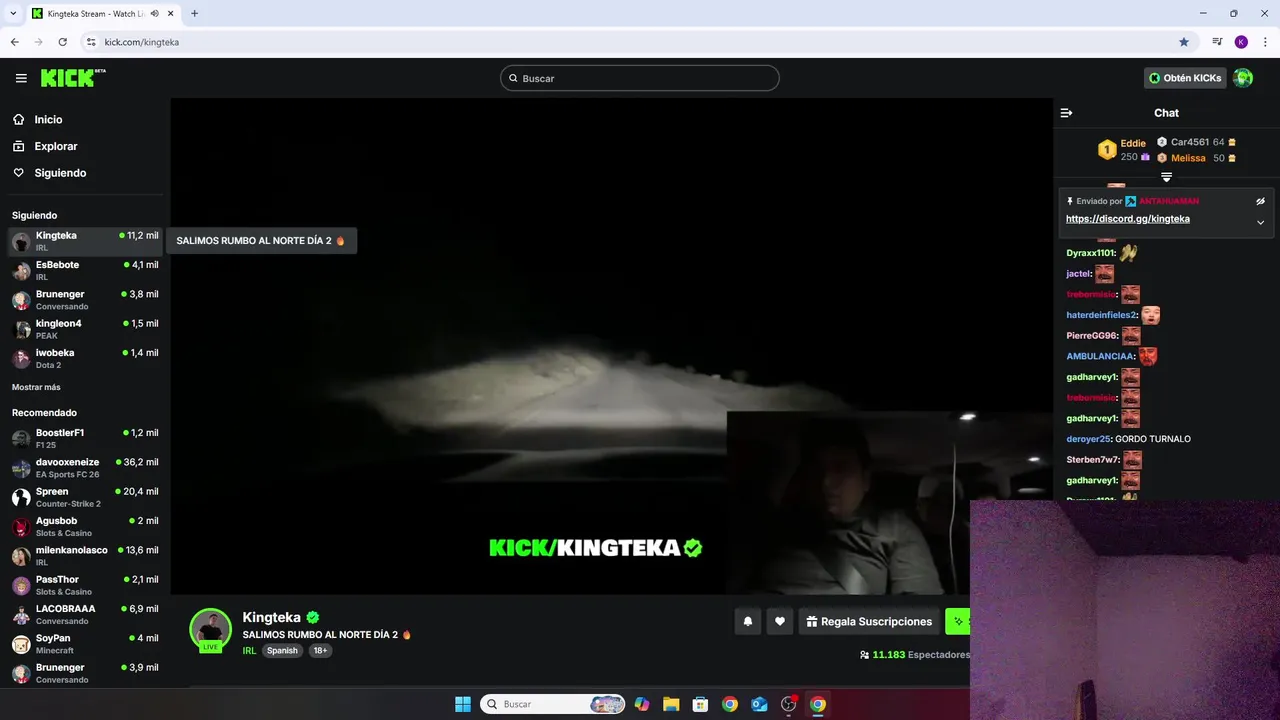Click the address bar URL kick.com/kingteka
This screenshot has width=1280, height=720.
(142, 42)
